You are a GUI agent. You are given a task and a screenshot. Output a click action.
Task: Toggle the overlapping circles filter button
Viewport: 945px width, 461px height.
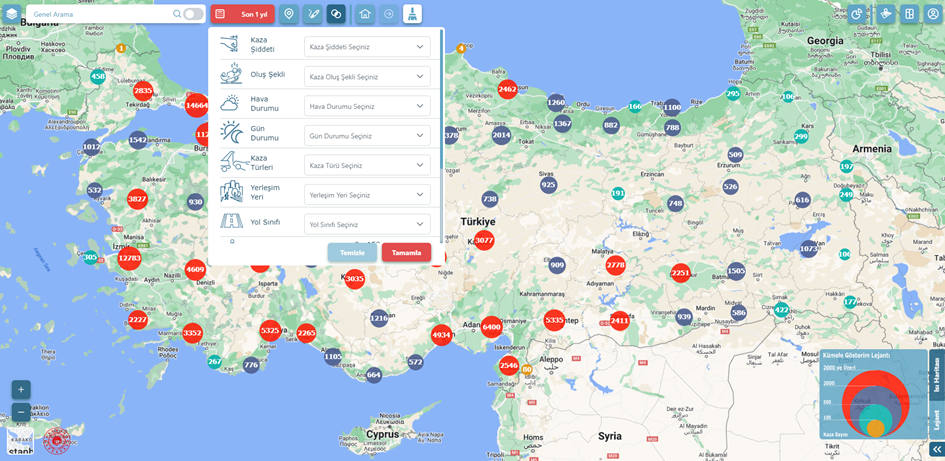pyautogui.click(x=336, y=14)
